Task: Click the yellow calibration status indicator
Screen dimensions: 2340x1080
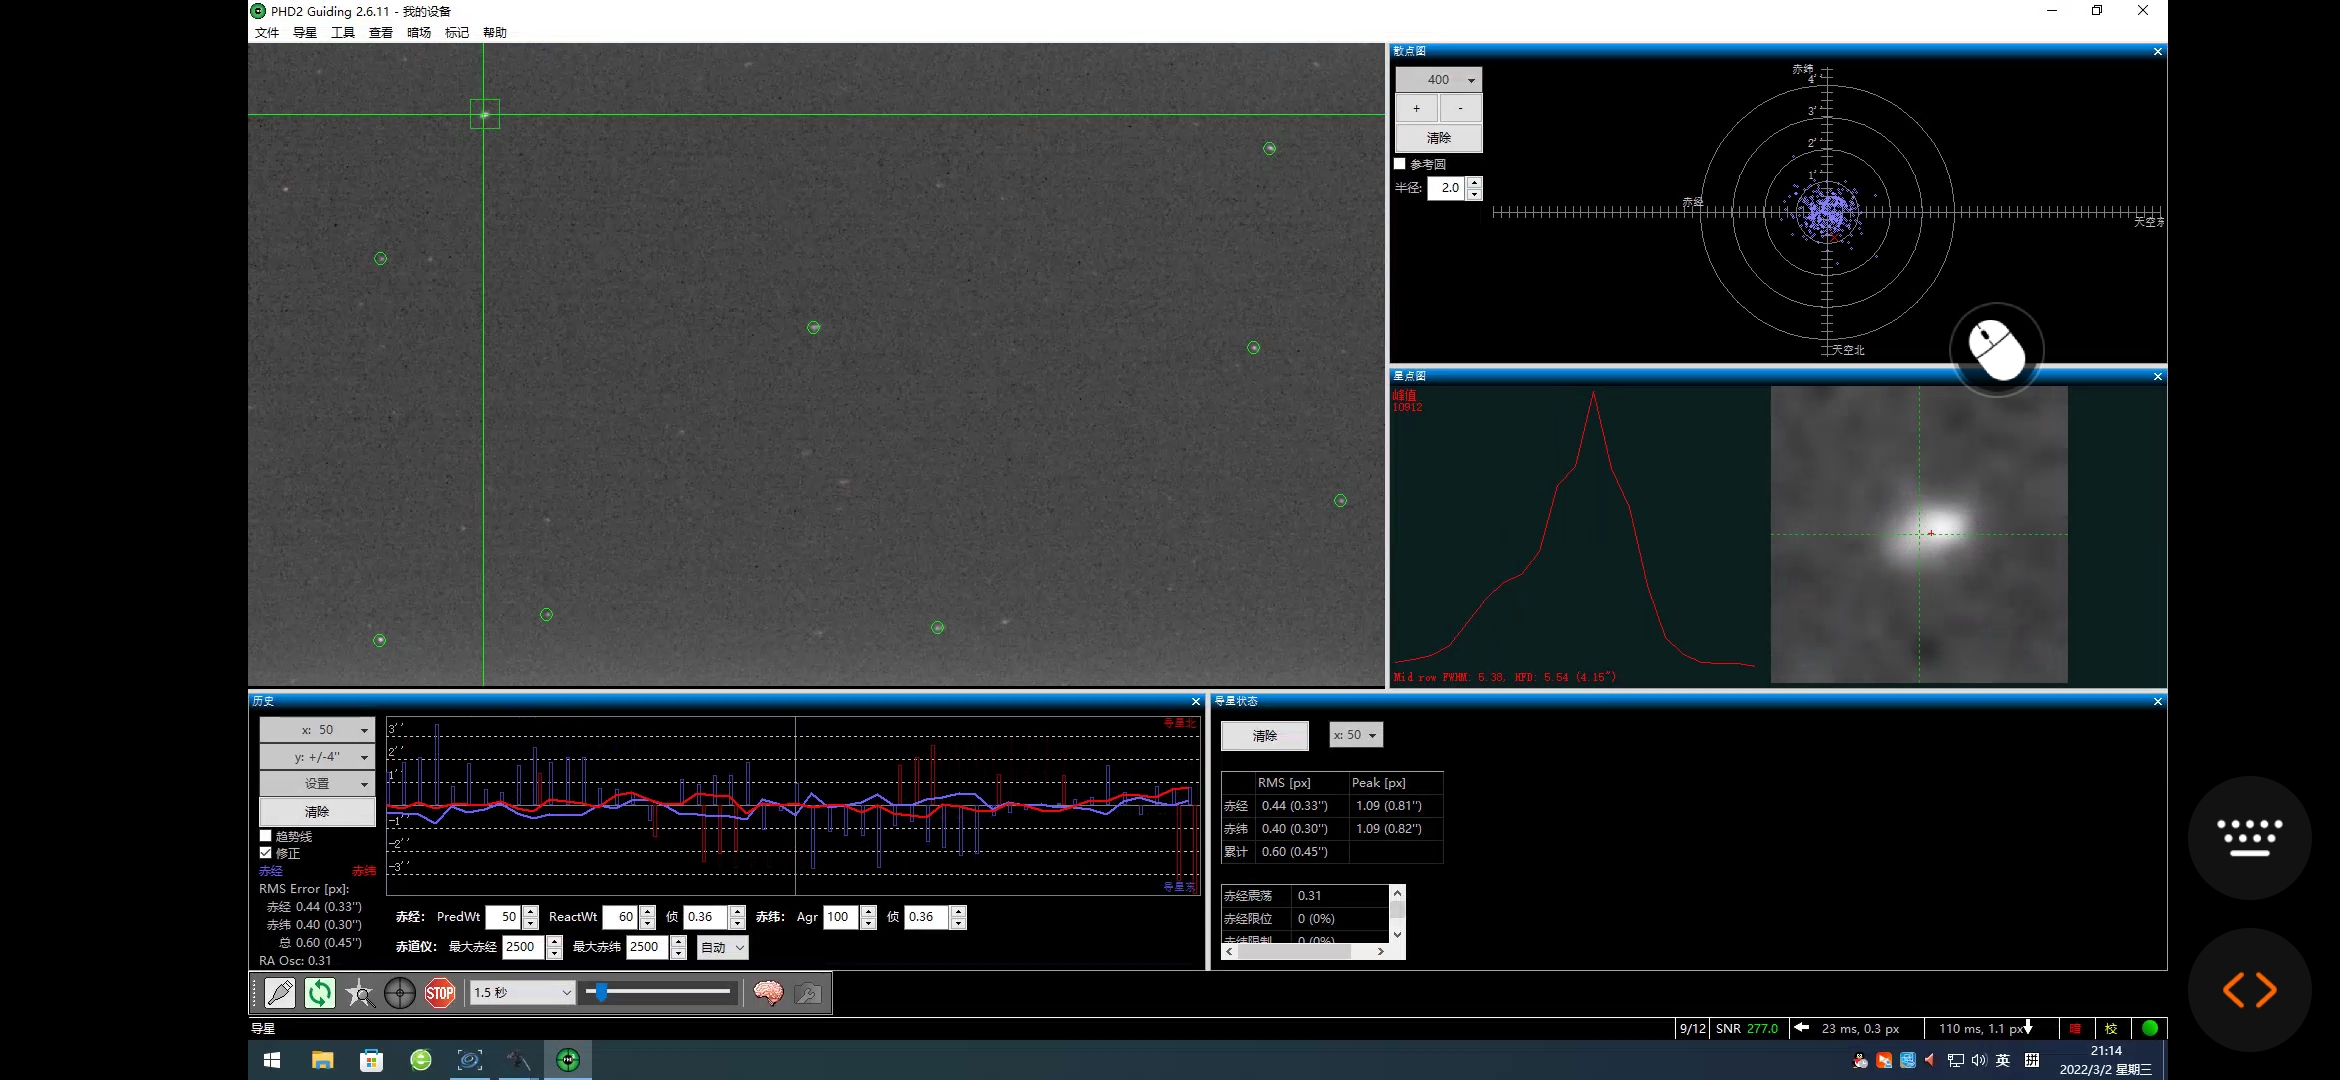Action: pos(2111,1028)
